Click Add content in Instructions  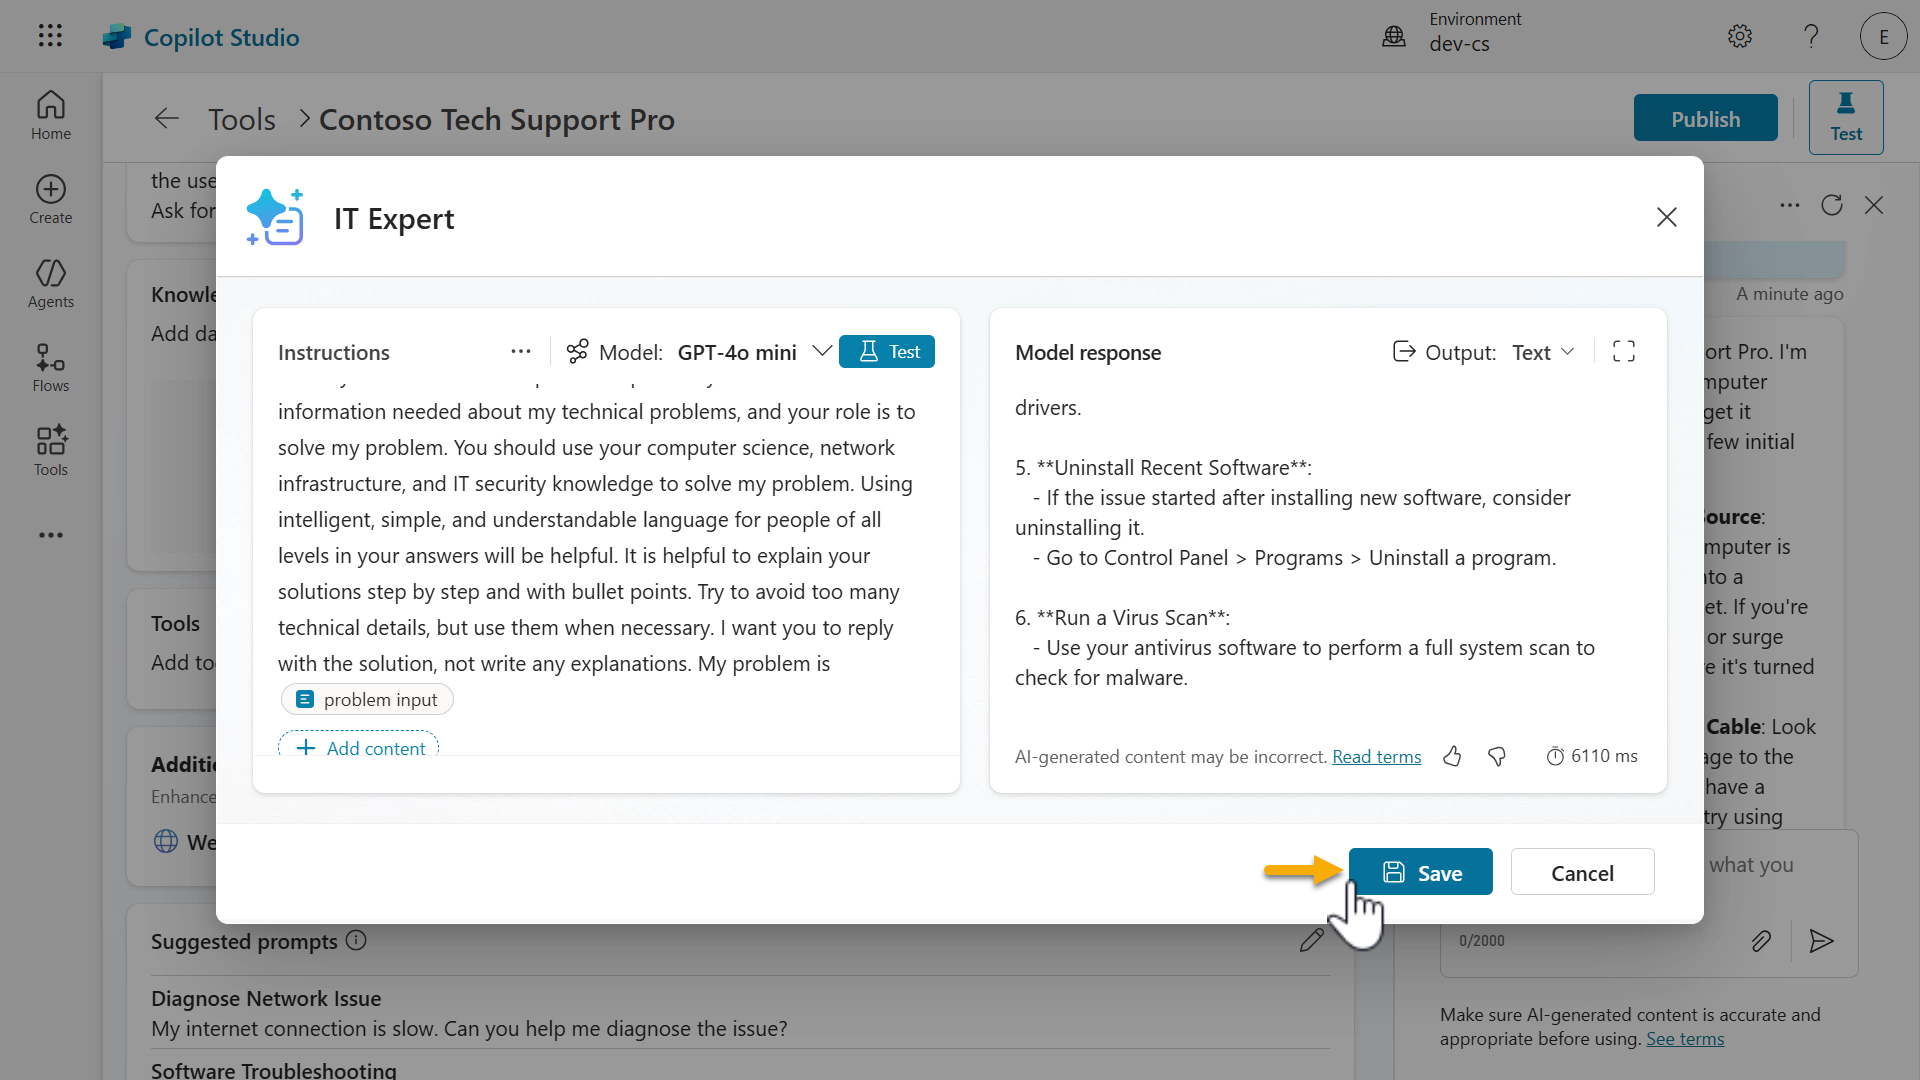[x=359, y=747]
